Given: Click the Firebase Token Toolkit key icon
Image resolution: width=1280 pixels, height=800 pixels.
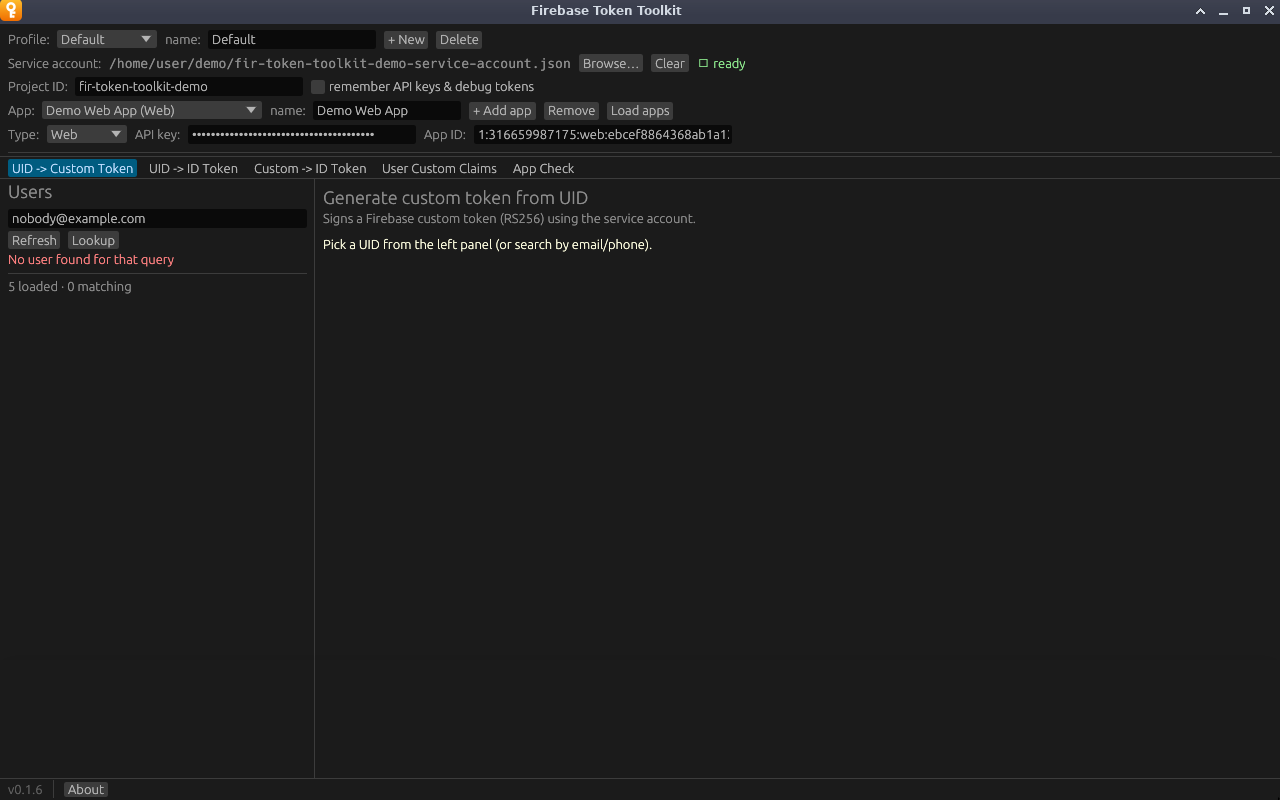Looking at the screenshot, I should point(11,11).
